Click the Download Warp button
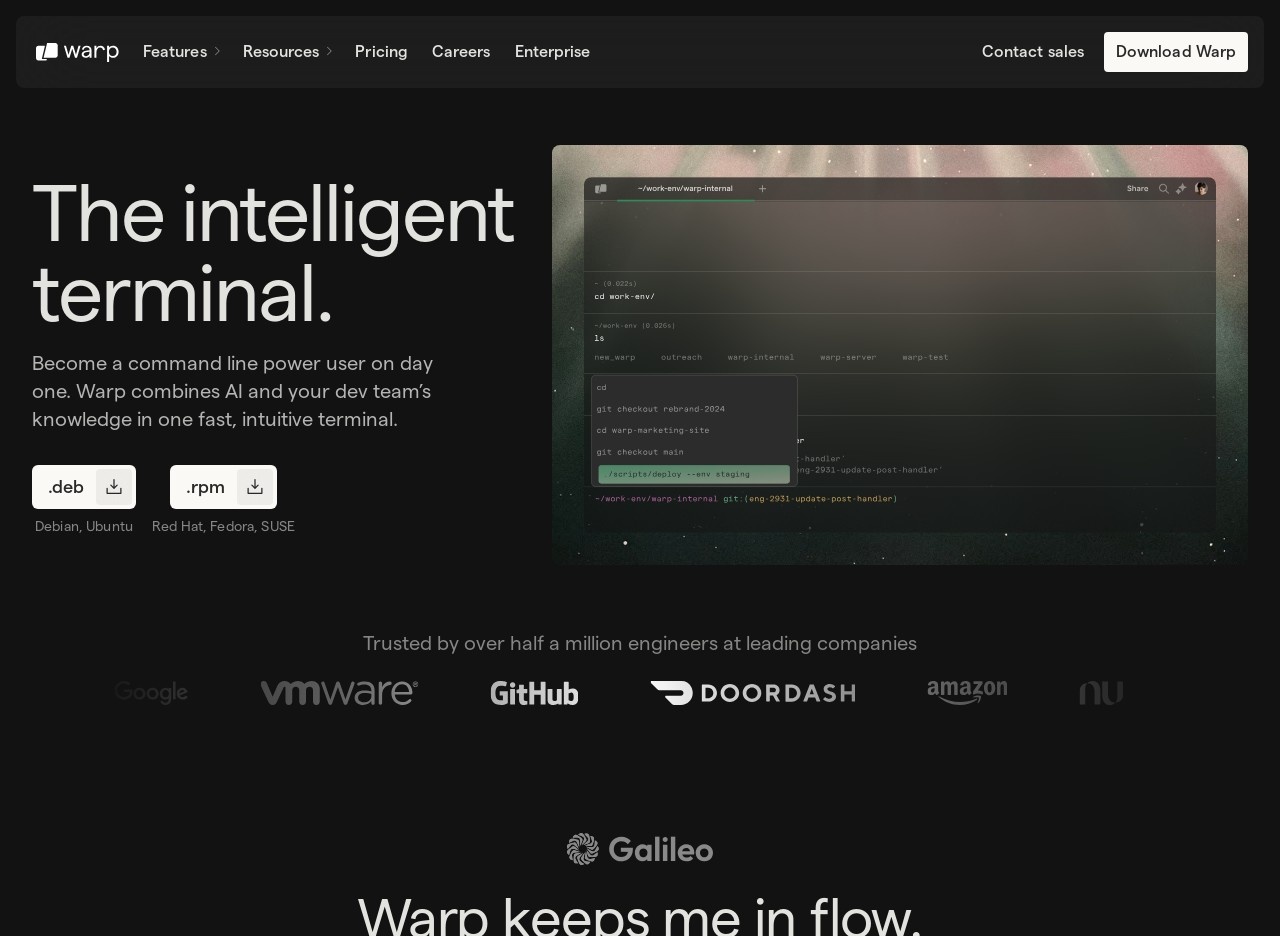 tap(1176, 52)
